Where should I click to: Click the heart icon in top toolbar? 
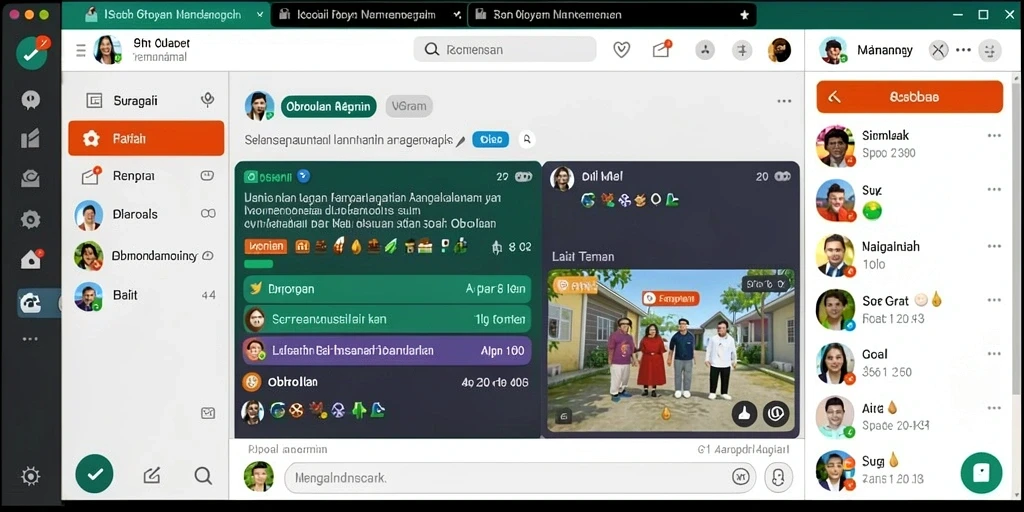(622, 50)
